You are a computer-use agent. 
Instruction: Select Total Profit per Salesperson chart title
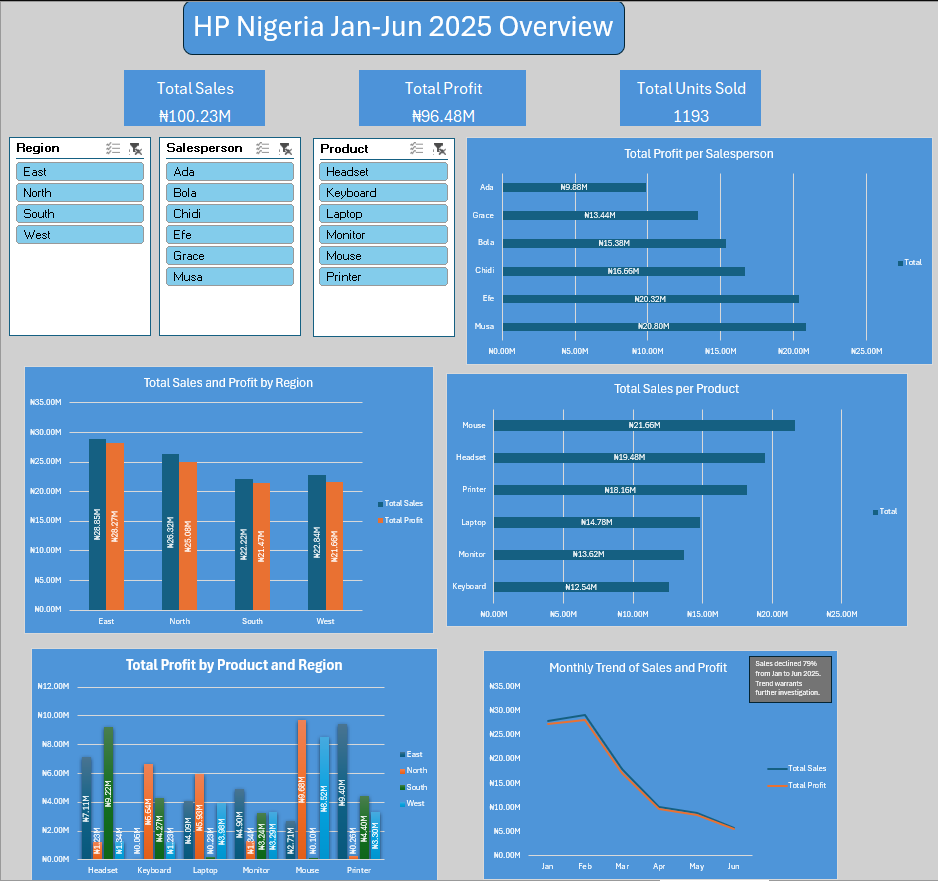[x=699, y=154]
